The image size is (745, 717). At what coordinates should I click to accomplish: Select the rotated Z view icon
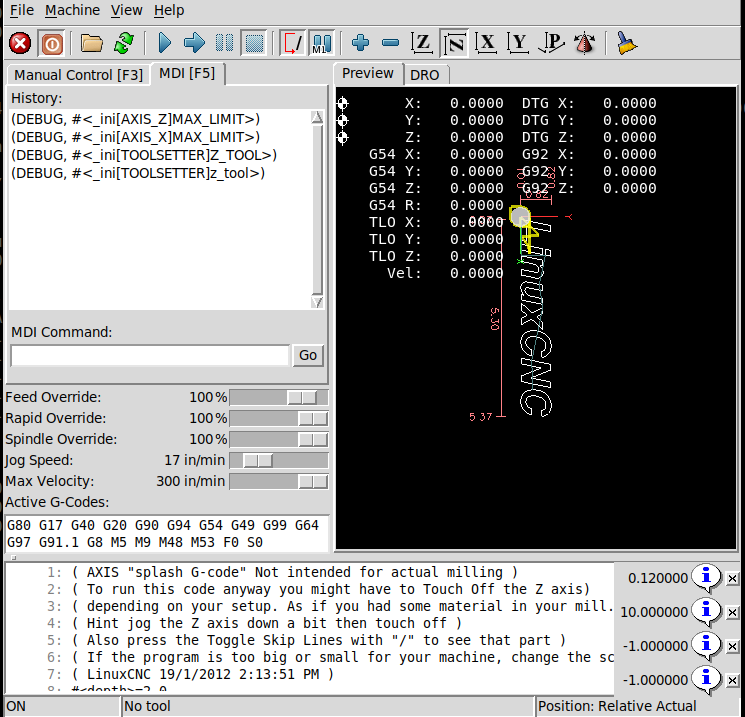pos(454,43)
